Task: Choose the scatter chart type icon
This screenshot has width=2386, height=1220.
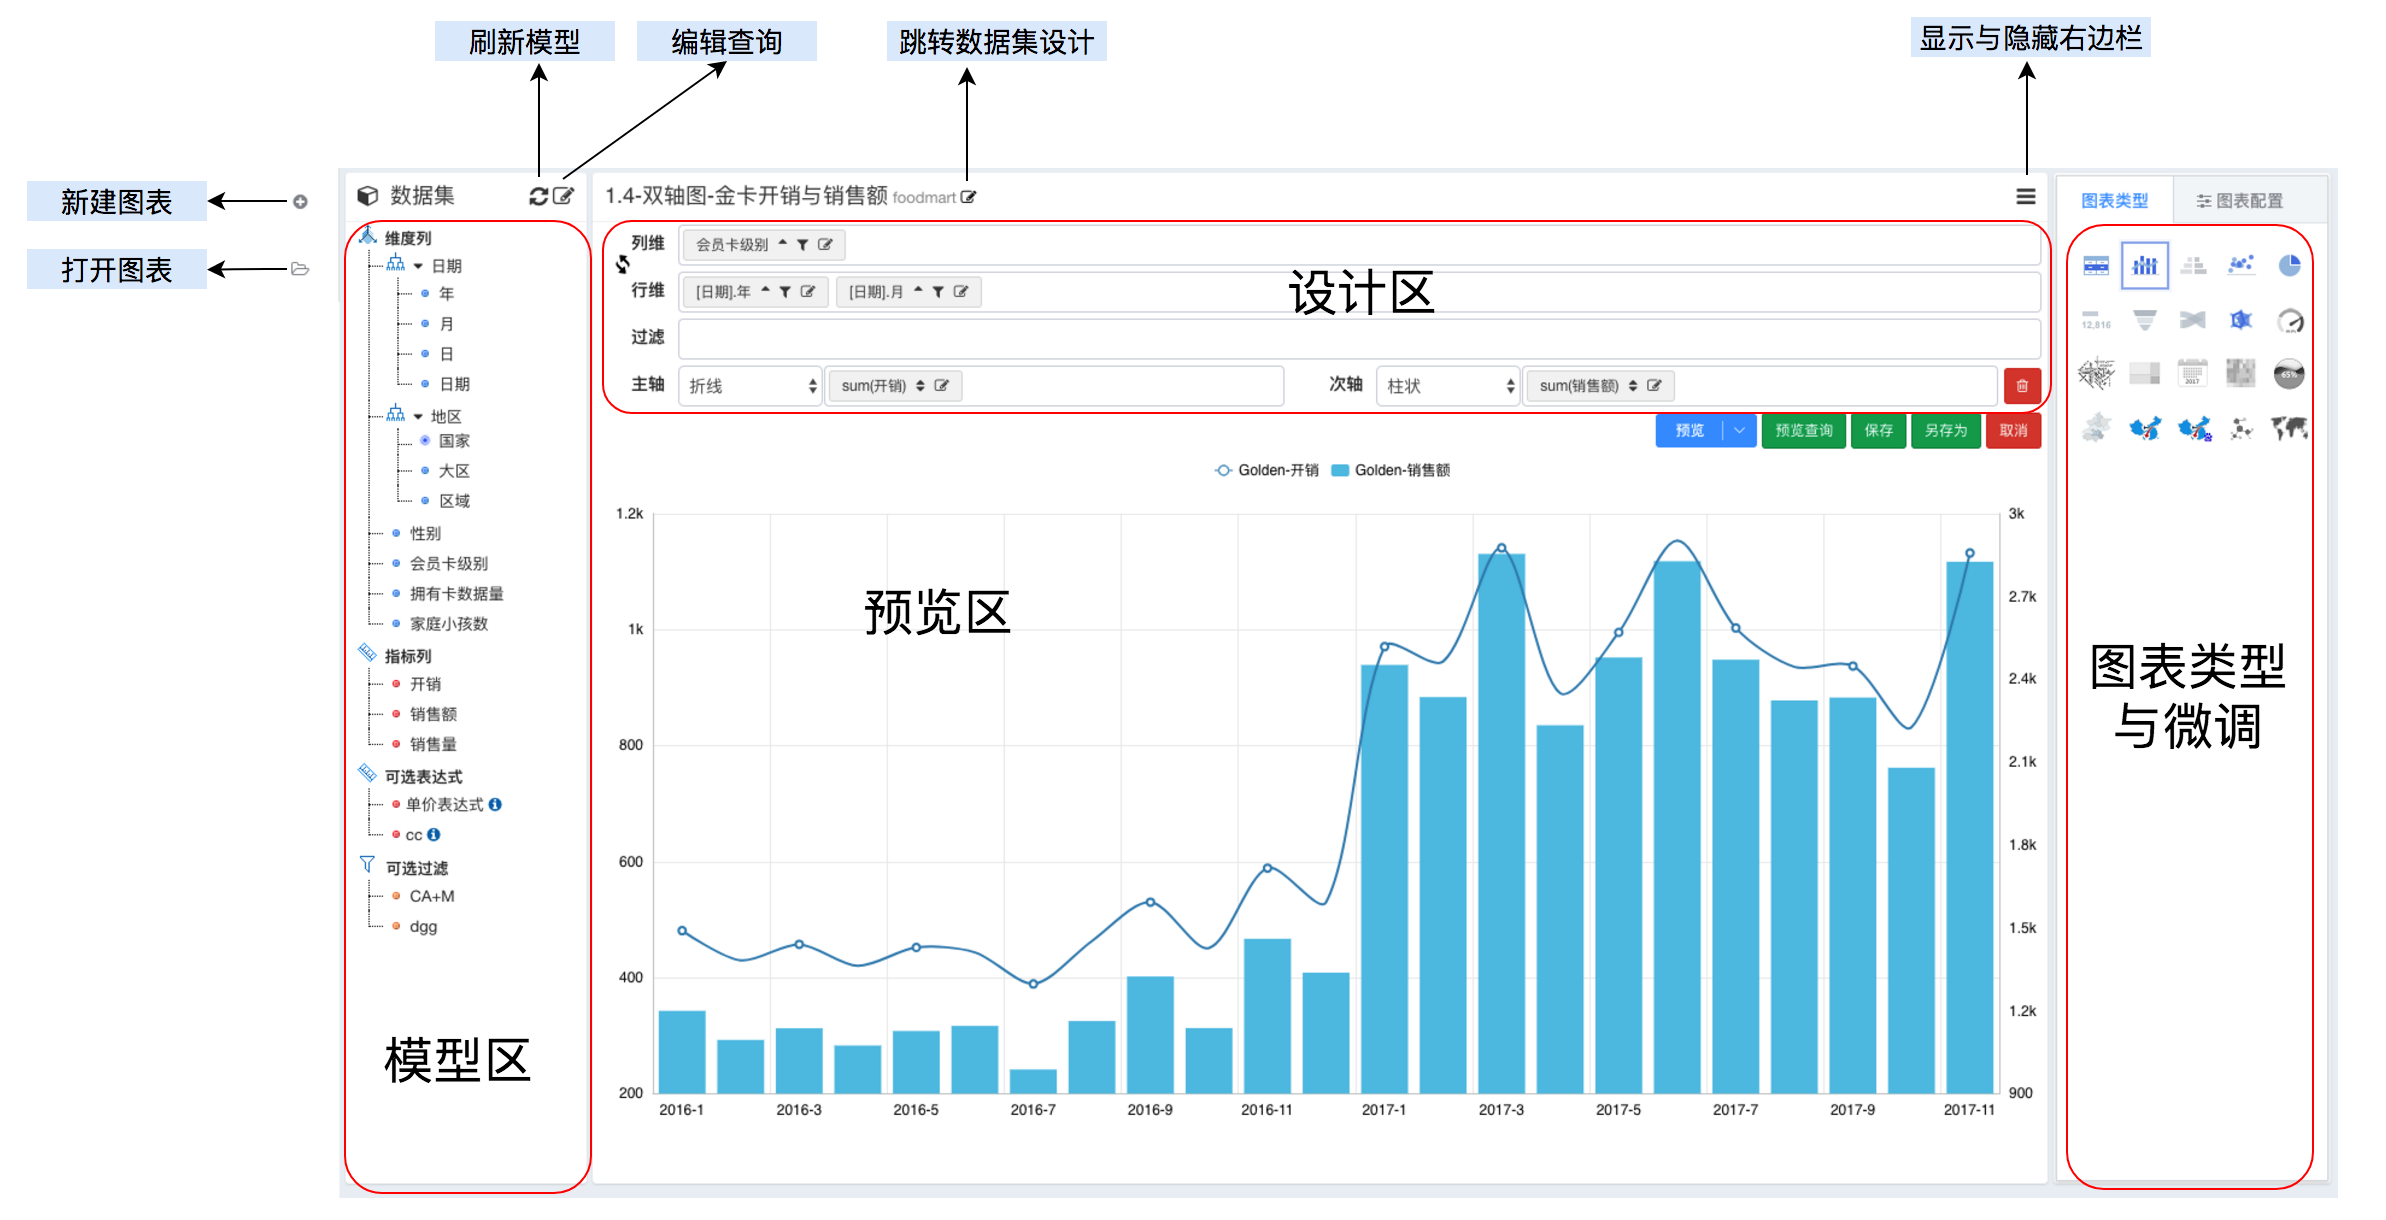Action: (x=2241, y=265)
